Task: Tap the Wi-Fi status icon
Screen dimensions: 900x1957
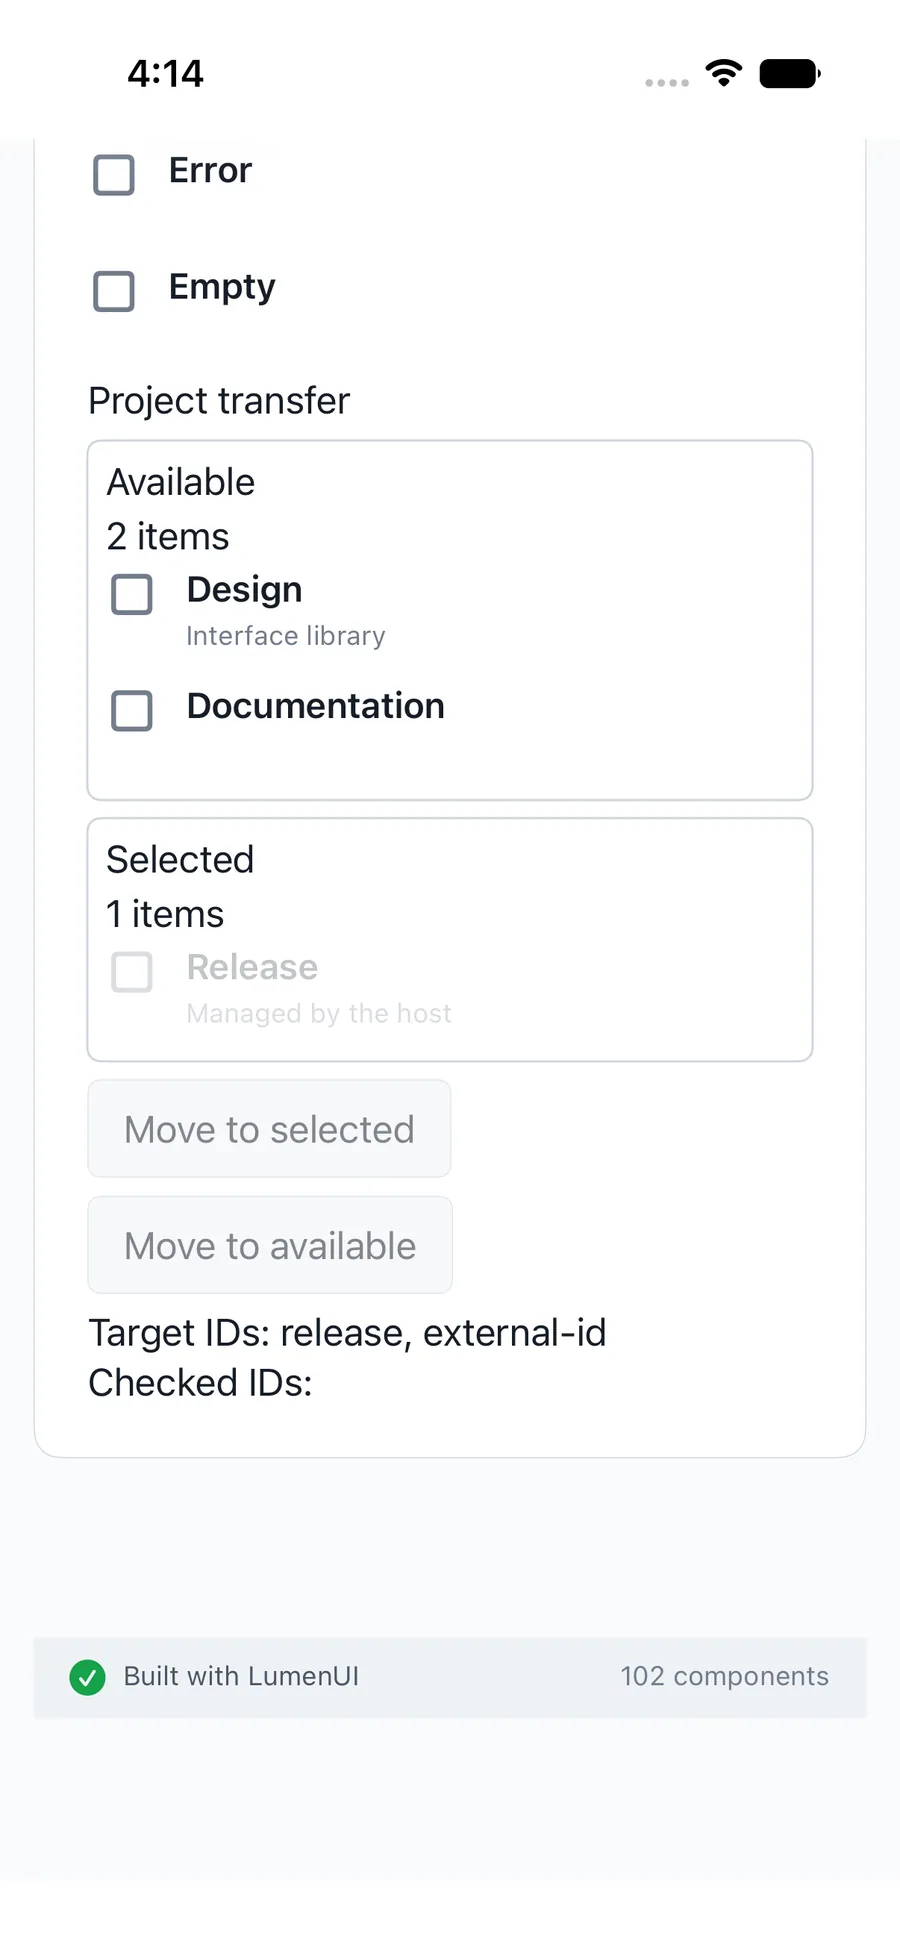Action: pos(724,72)
